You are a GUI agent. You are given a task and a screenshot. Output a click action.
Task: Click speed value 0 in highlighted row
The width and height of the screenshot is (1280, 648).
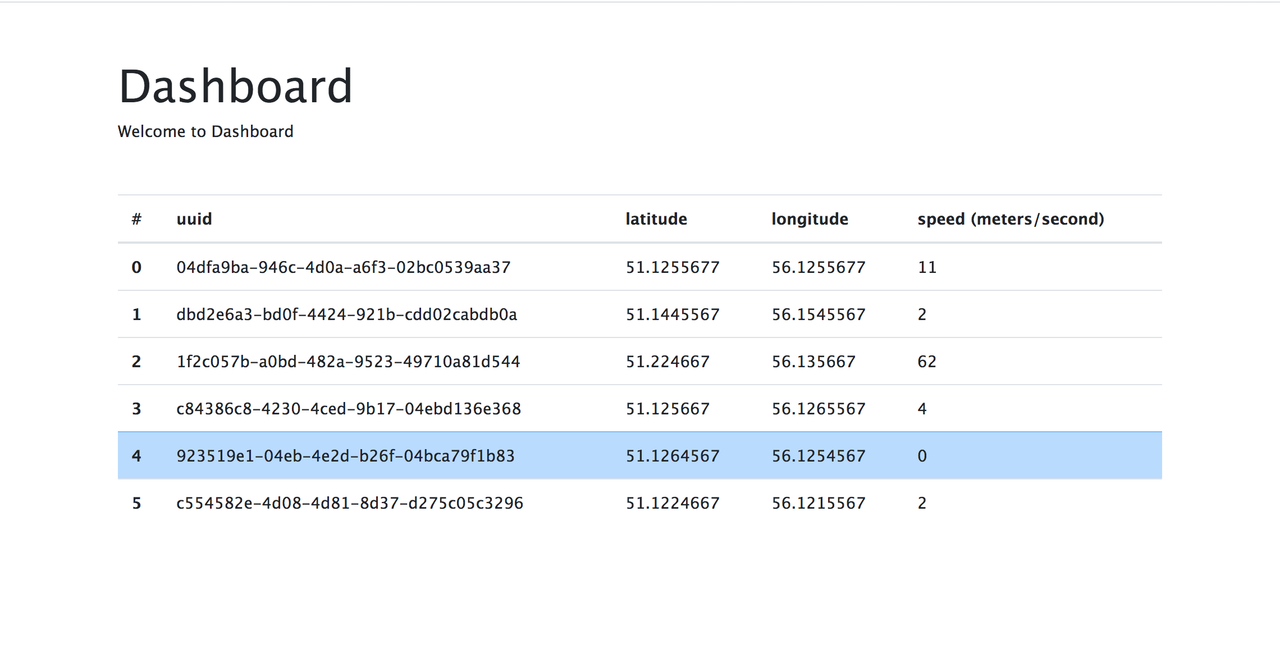pos(922,456)
